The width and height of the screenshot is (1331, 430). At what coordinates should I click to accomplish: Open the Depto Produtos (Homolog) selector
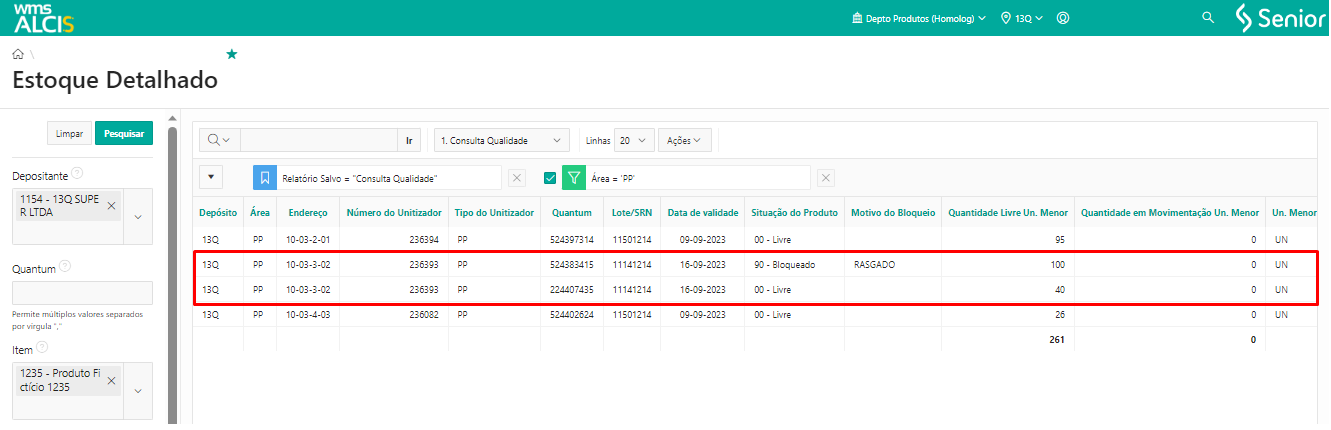[x=918, y=18]
